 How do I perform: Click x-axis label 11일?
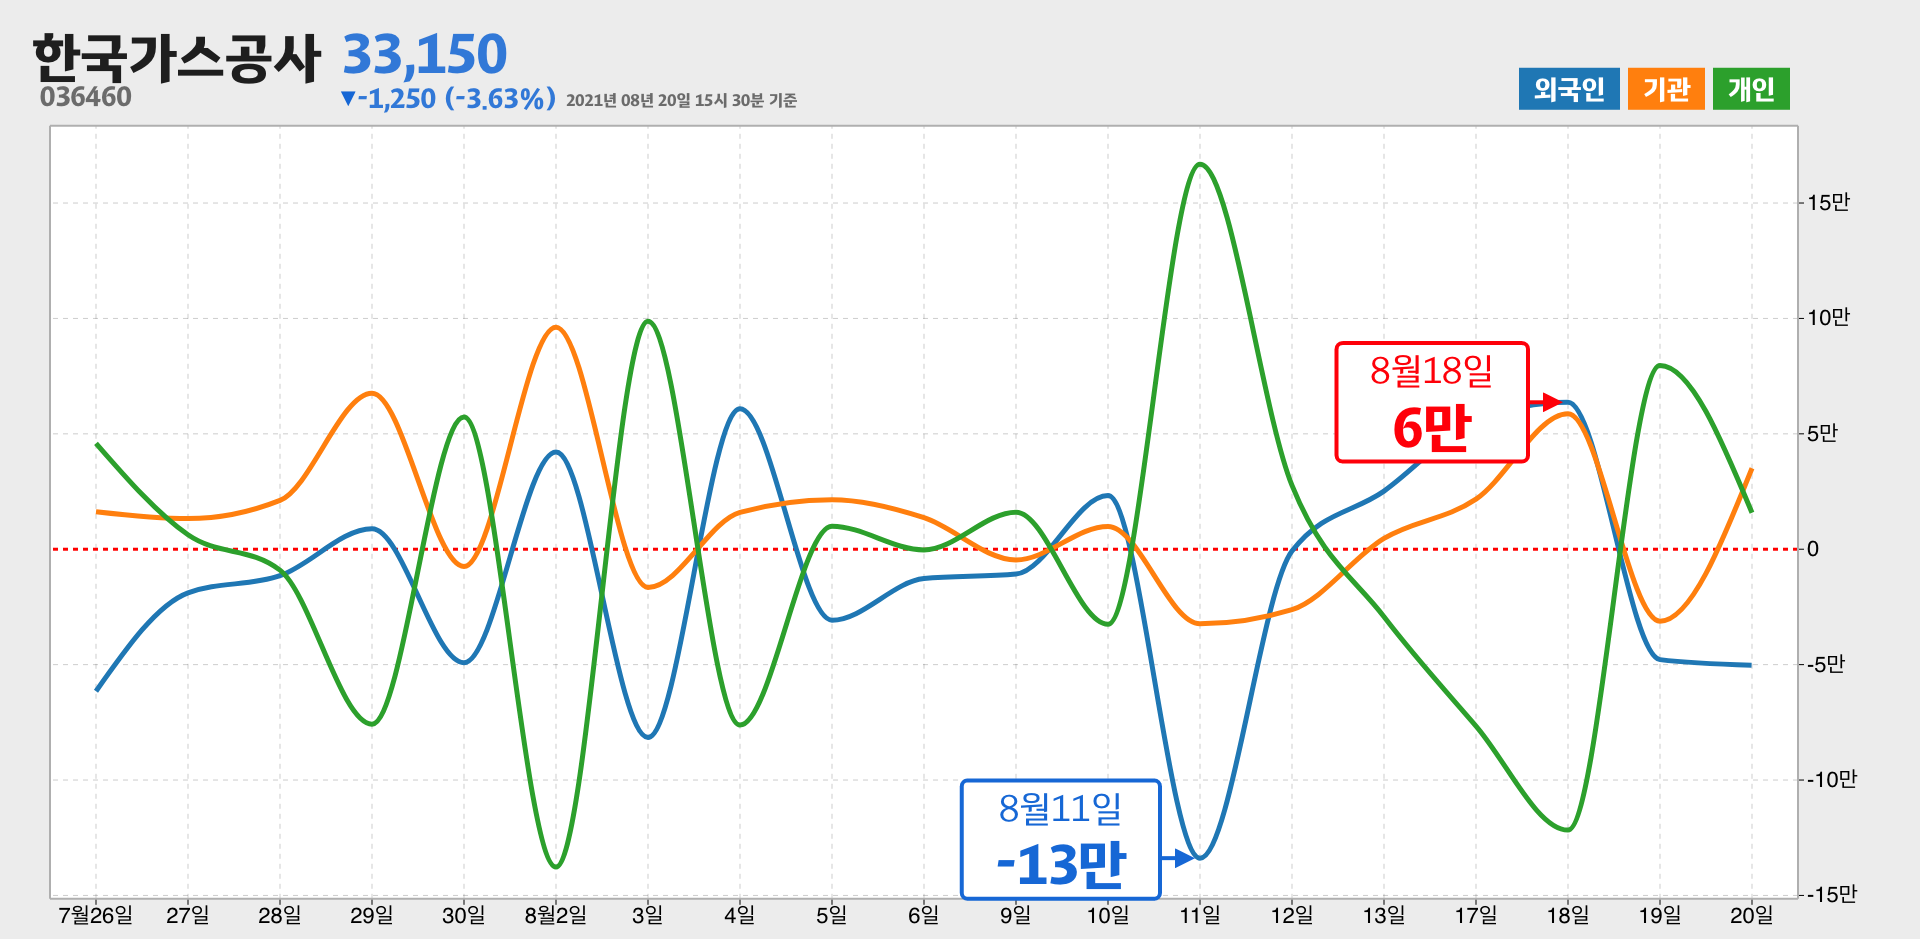click(1200, 915)
